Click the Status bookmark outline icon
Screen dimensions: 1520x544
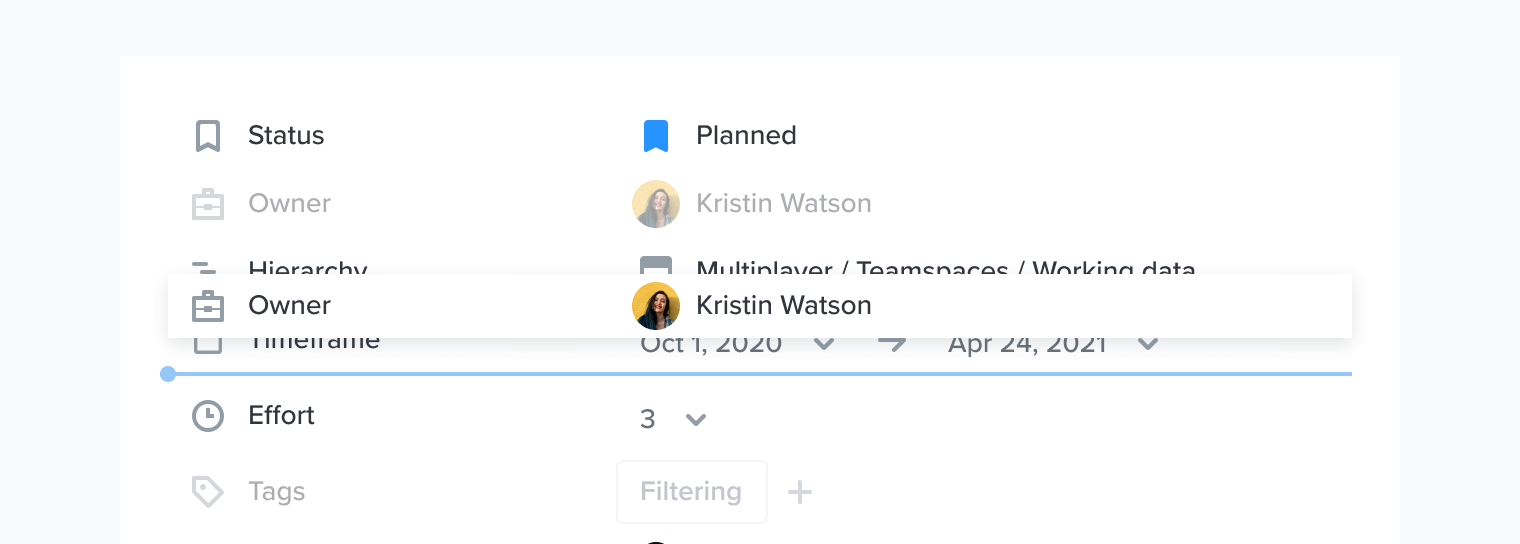pos(207,136)
